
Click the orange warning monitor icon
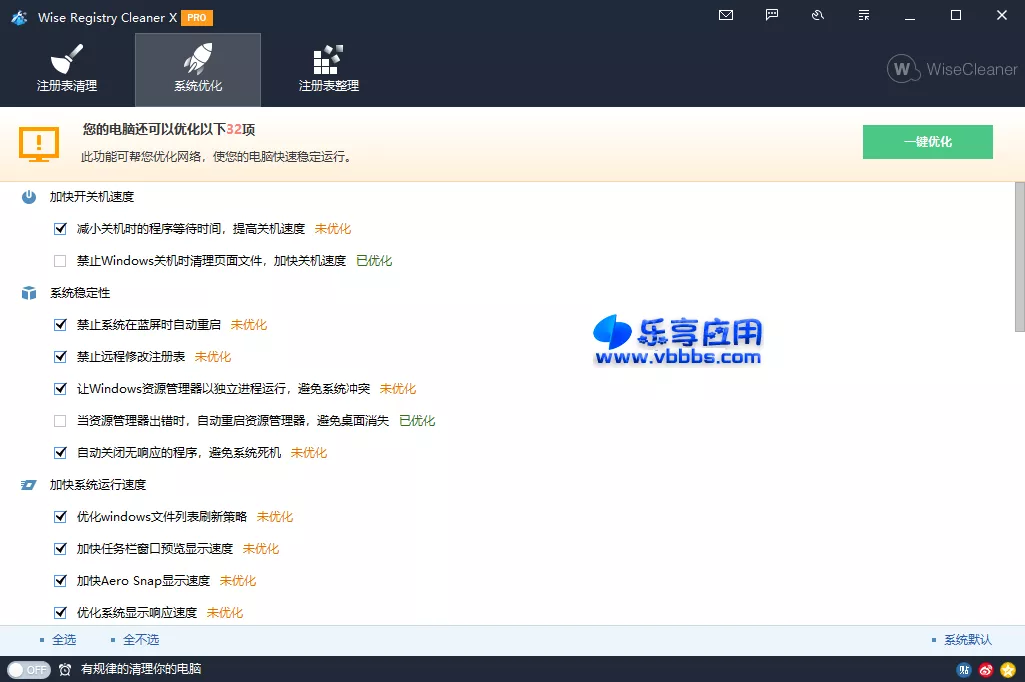click(39, 142)
